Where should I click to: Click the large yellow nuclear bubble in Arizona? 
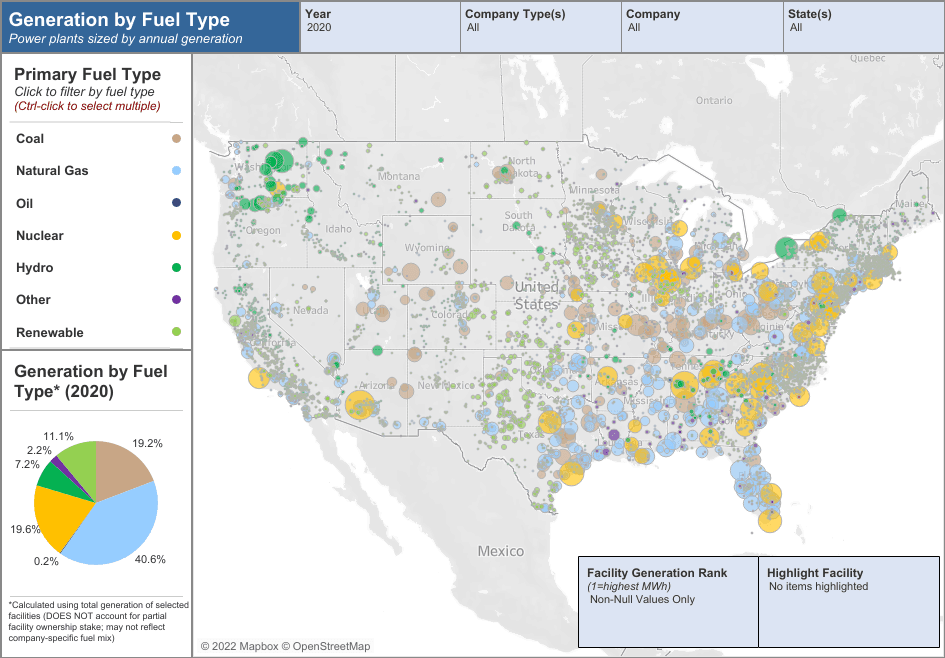(359, 406)
